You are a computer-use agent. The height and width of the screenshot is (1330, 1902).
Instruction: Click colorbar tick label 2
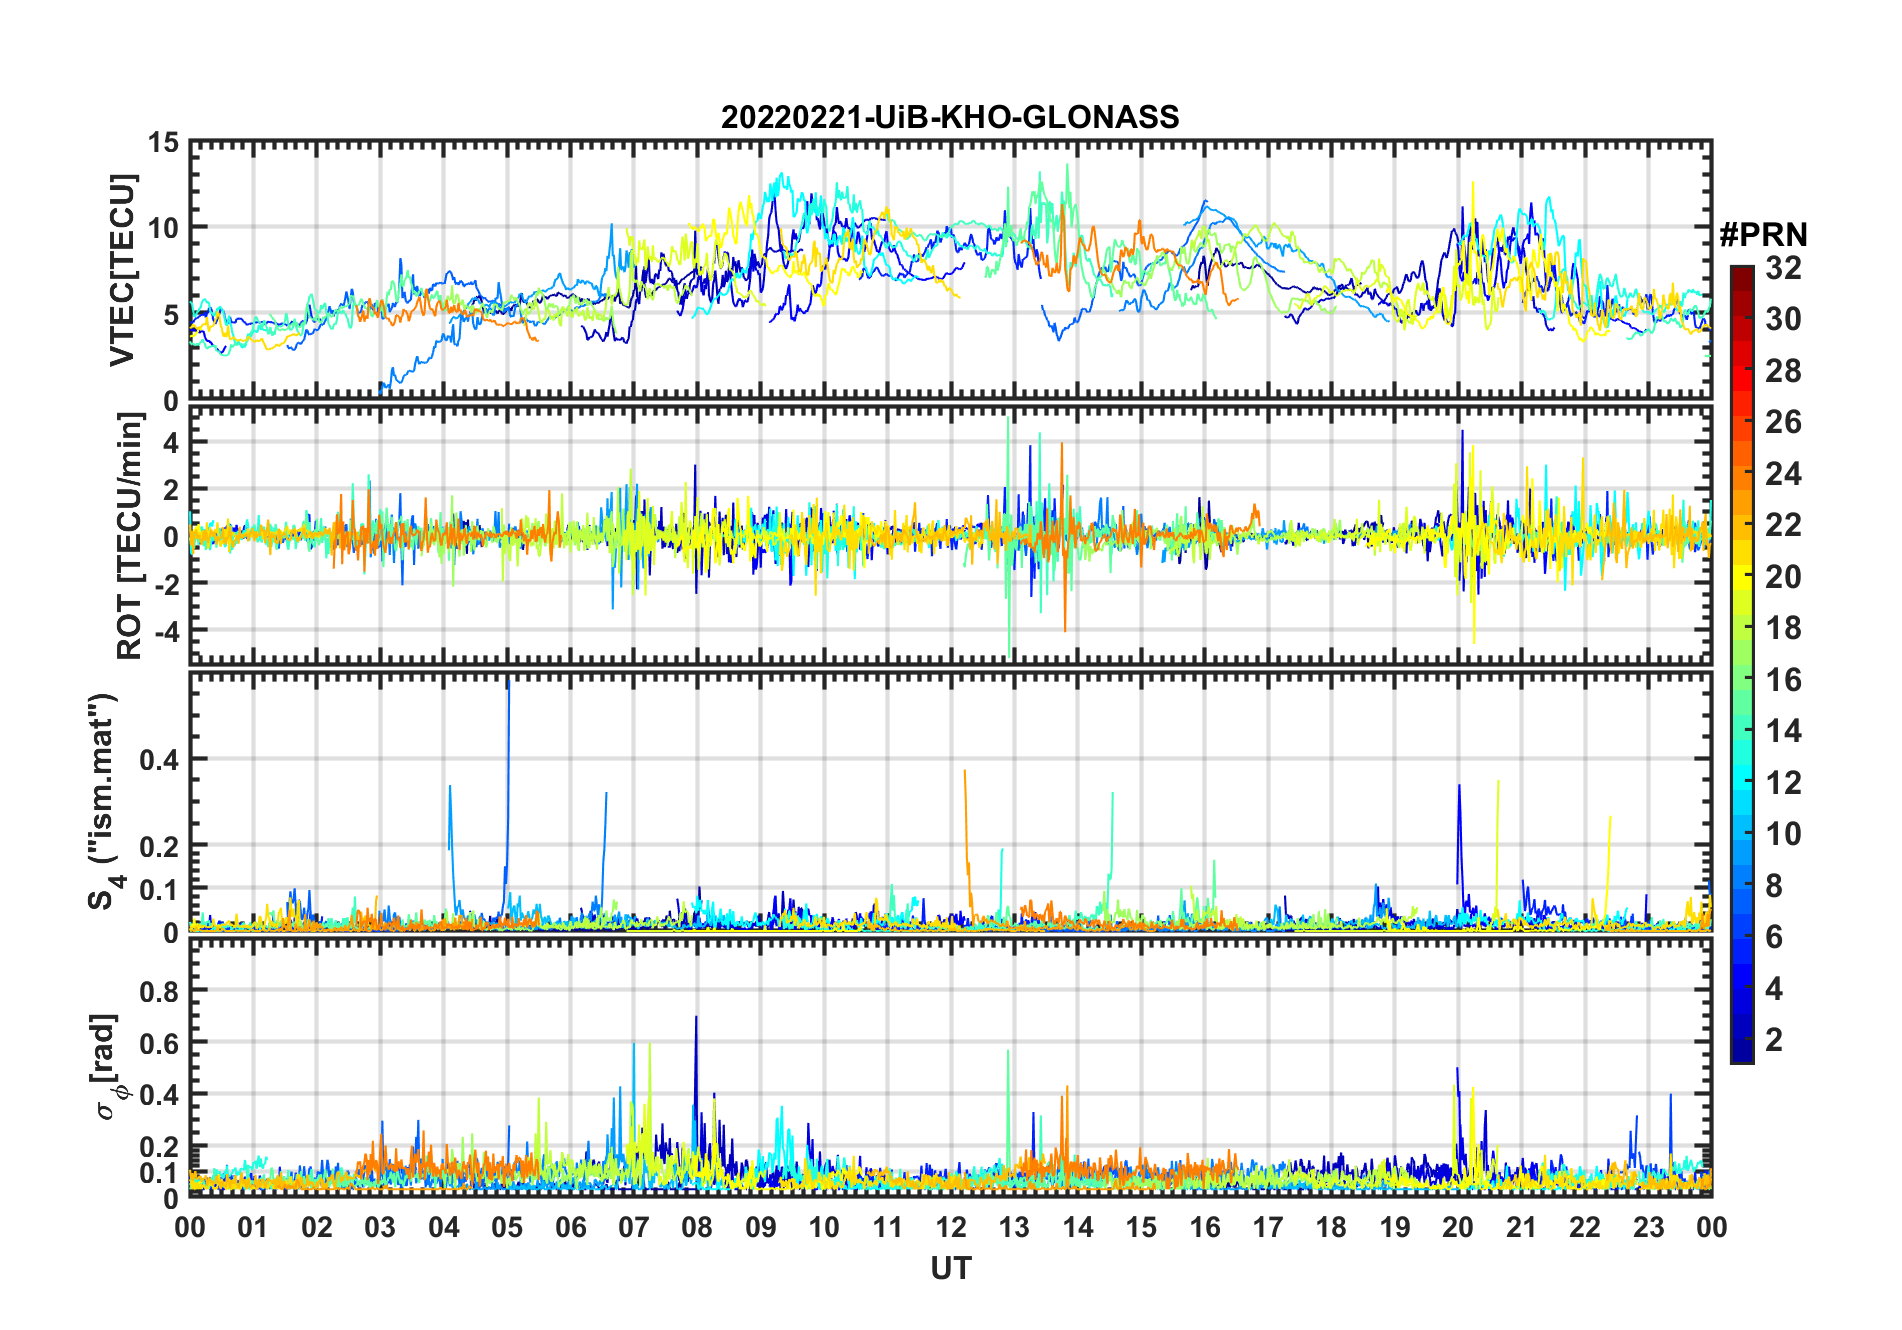1774,1040
